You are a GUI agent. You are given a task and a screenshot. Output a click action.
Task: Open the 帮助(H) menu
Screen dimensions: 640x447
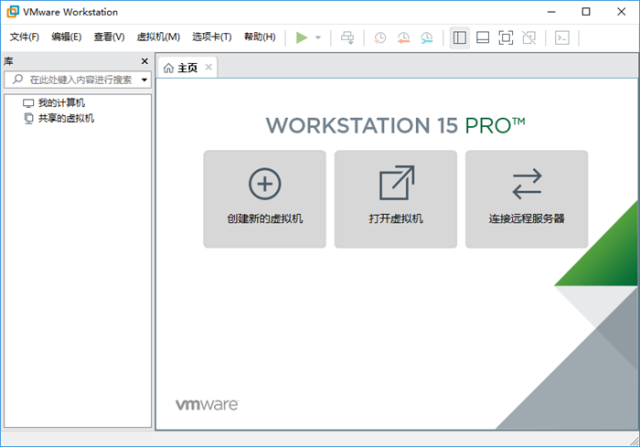click(260, 37)
